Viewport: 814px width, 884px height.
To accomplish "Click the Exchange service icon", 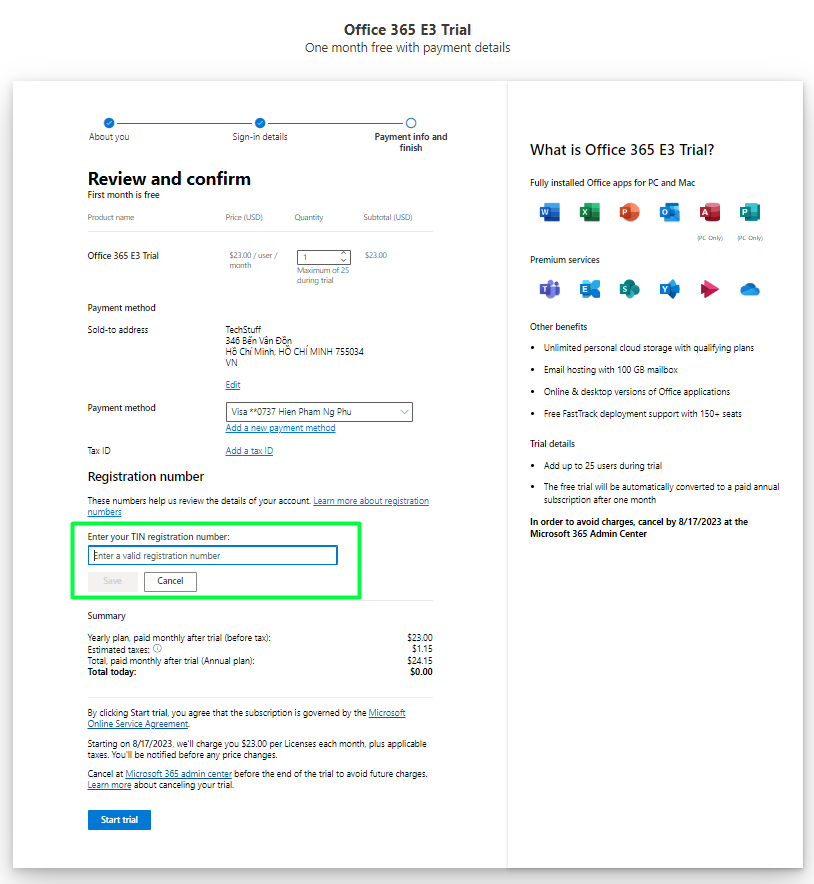I will click(590, 289).
